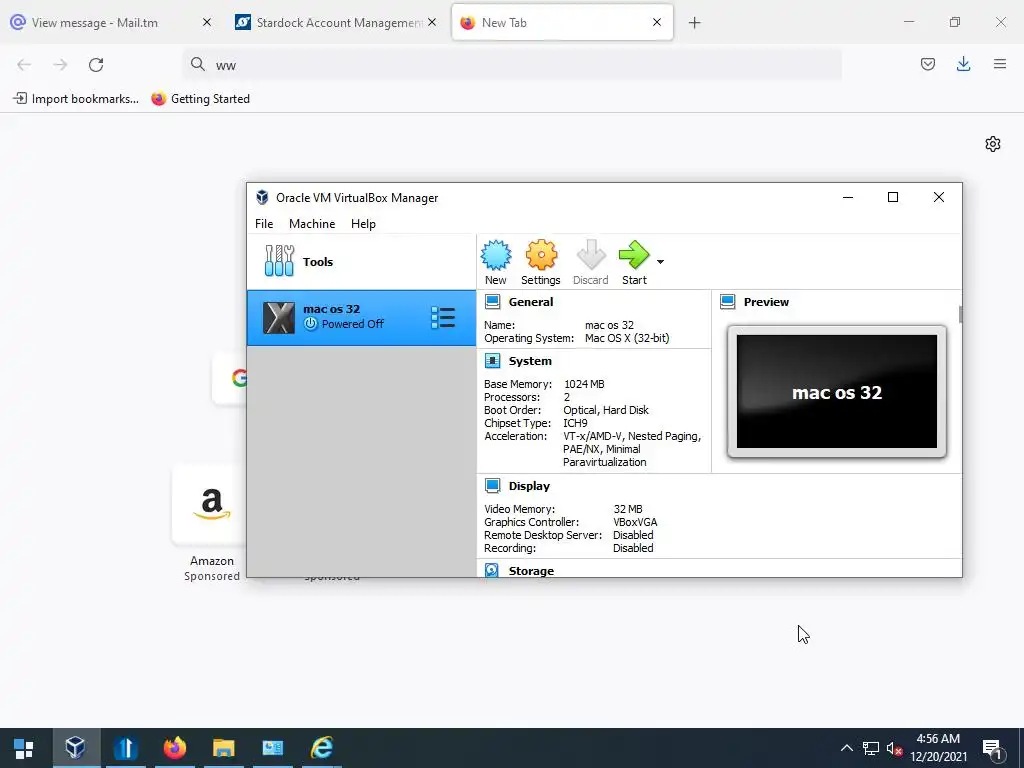The width and height of the screenshot is (1024, 768).
Task: Click the General section icon
Action: [x=492, y=302]
